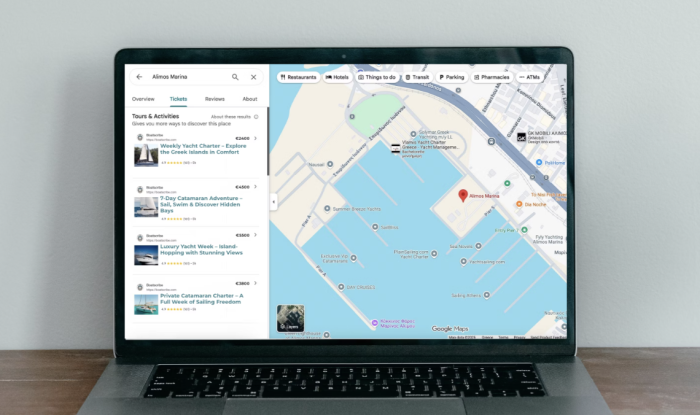Screen dimensions: 700x415
Task: Open Private Catamaran Charter listing title
Action: (x=202, y=299)
